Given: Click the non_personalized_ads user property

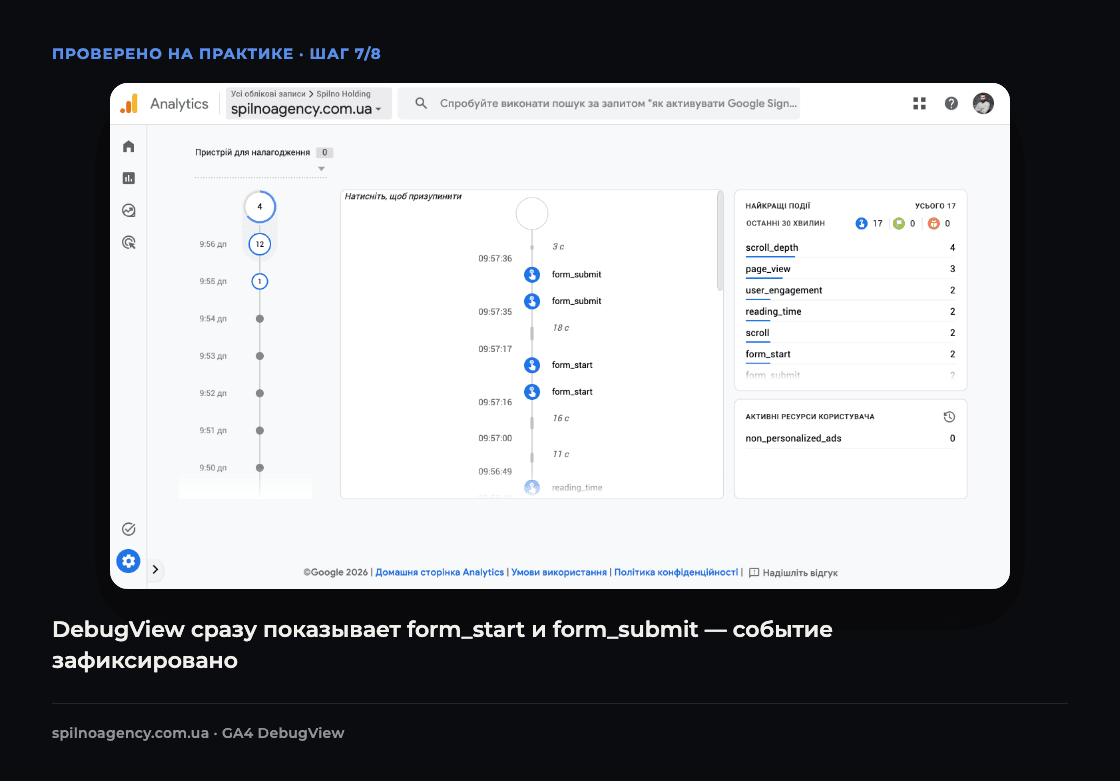Looking at the screenshot, I should tap(794, 439).
